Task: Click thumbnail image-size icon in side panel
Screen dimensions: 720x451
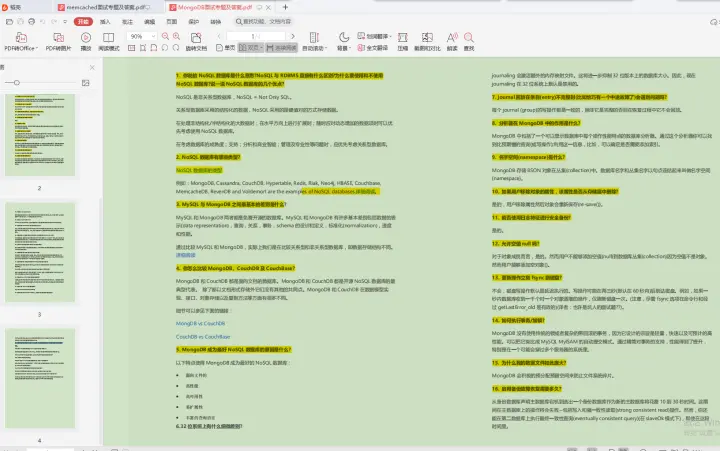Action: coord(85,83)
